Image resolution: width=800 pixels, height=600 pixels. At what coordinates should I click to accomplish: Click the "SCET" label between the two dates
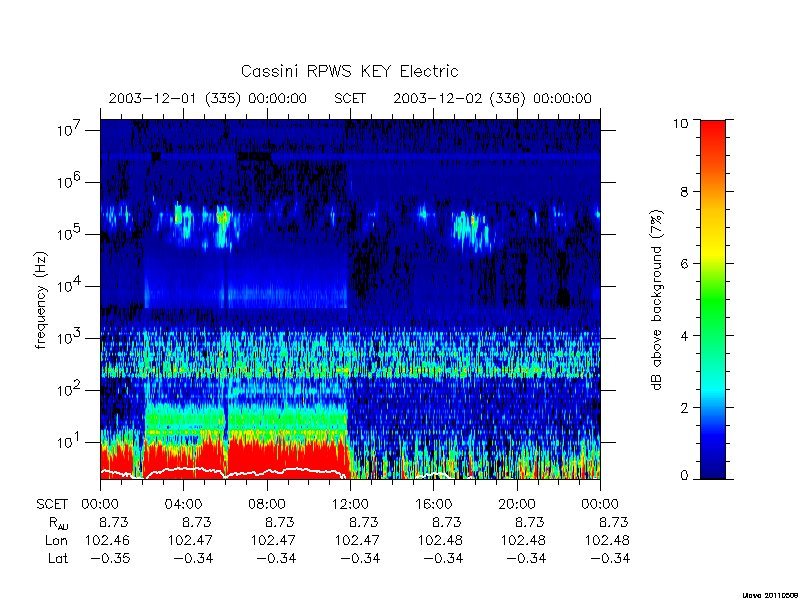tap(350, 98)
